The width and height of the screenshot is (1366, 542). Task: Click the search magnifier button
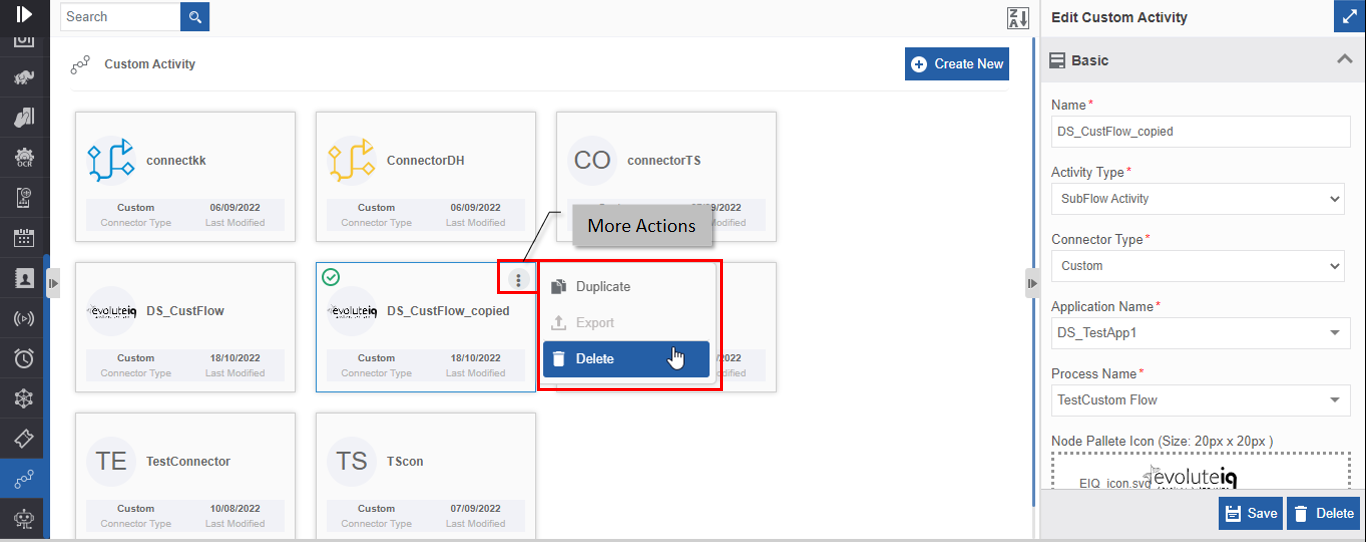pos(195,16)
